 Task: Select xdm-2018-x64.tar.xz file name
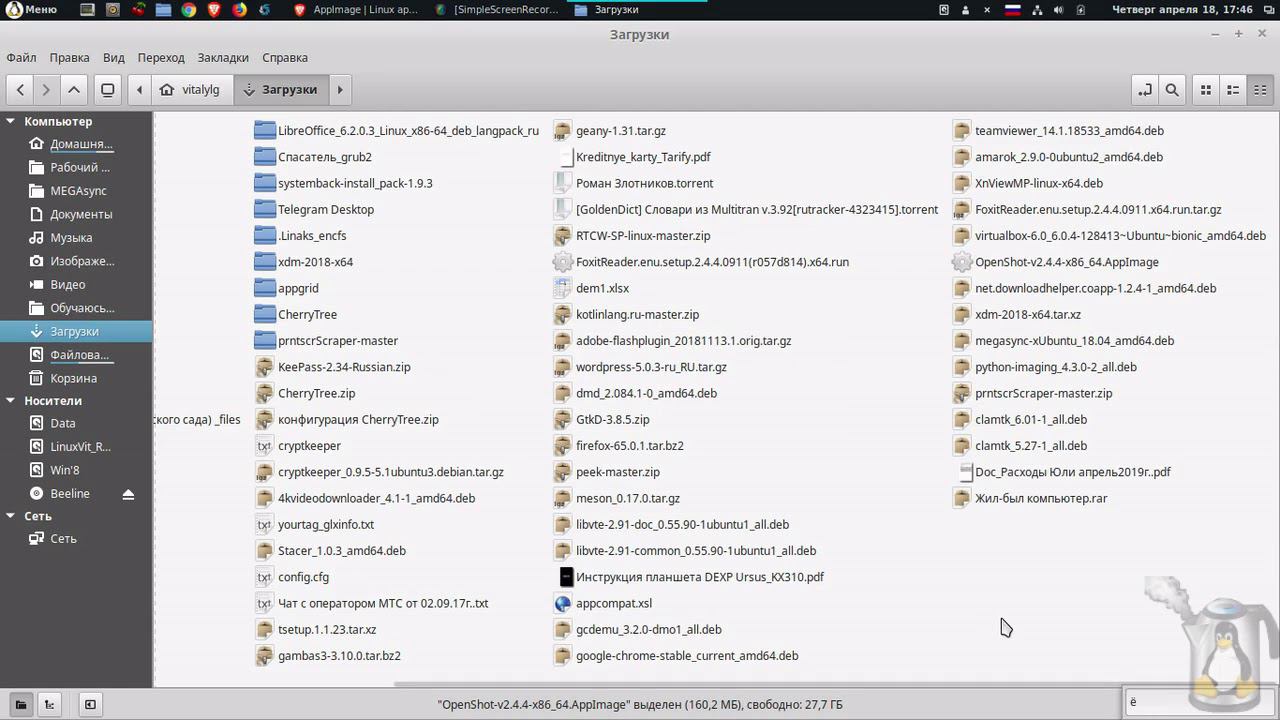pyautogui.click(x=1028, y=314)
